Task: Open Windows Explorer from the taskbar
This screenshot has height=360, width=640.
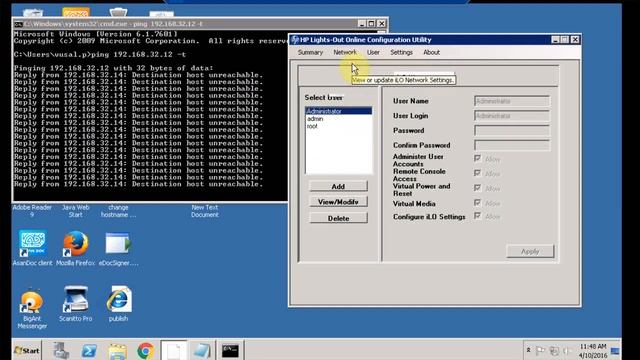Action: [x=117, y=351]
